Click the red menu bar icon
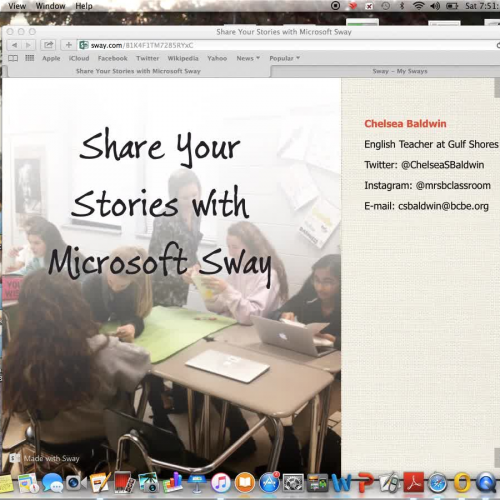Screen dimensions: 500x500 pos(353,6)
